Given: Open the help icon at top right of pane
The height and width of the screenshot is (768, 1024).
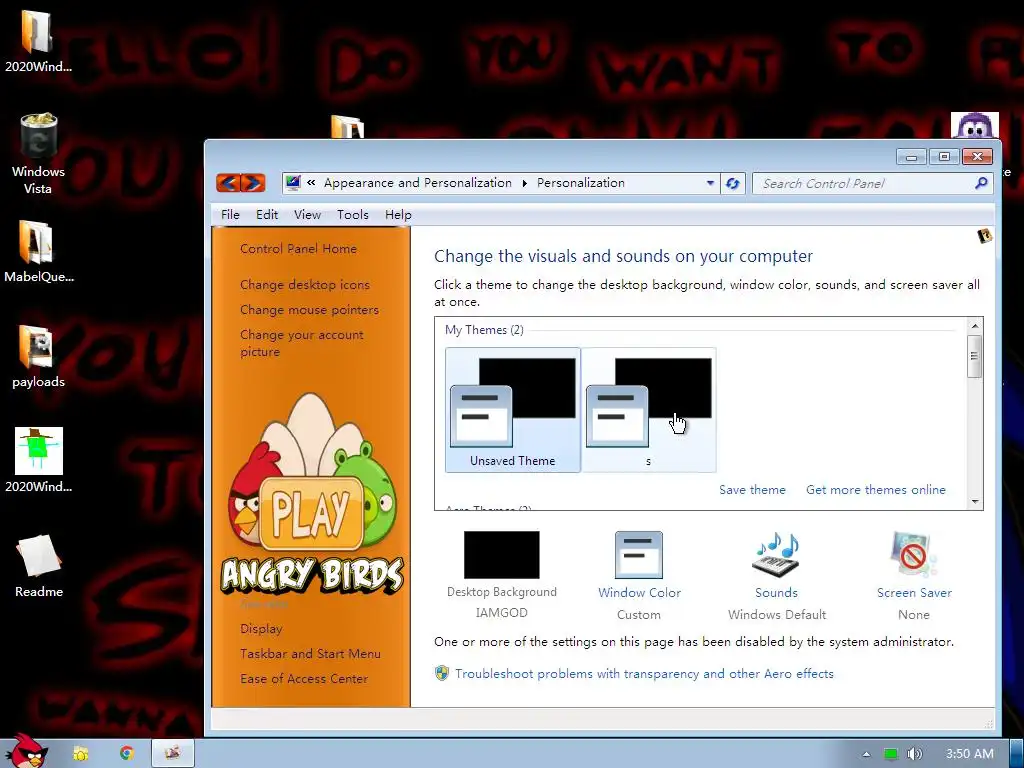Looking at the screenshot, I should click(985, 236).
